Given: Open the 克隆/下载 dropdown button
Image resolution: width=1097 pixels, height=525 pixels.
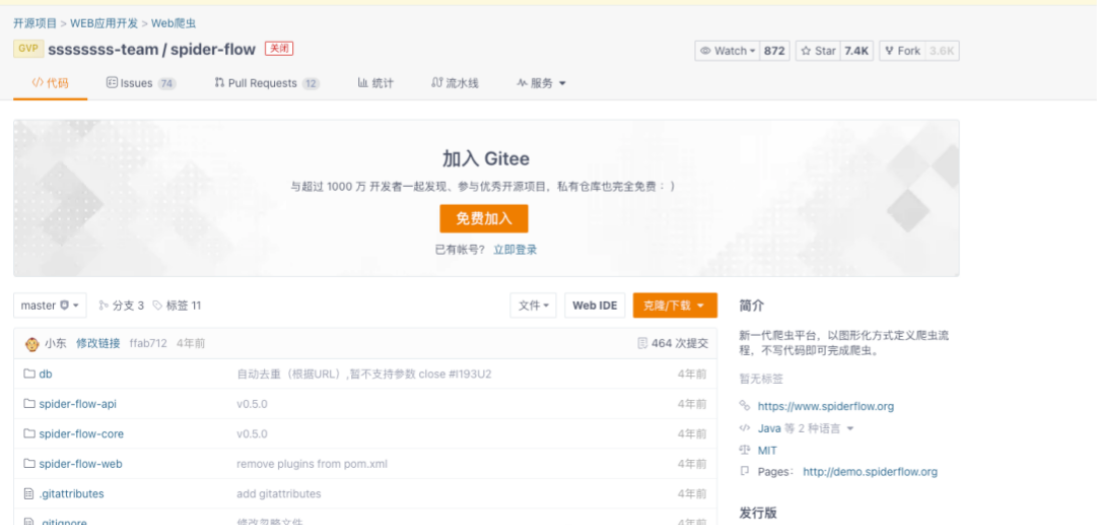Looking at the screenshot, I should coord(674,306).
